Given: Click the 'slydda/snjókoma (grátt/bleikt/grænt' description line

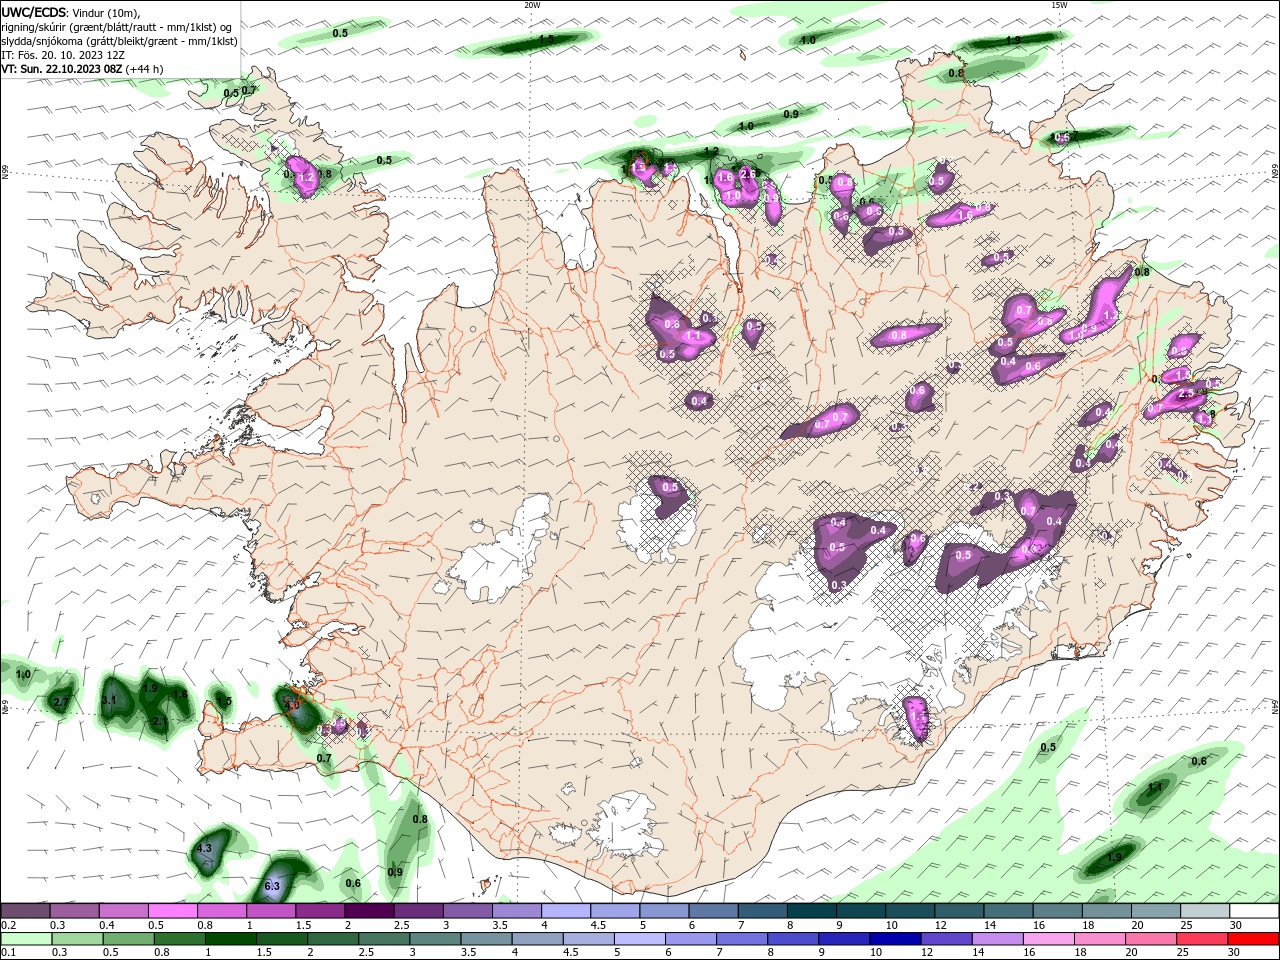Looking at the screenshot, I should point(119,41).
